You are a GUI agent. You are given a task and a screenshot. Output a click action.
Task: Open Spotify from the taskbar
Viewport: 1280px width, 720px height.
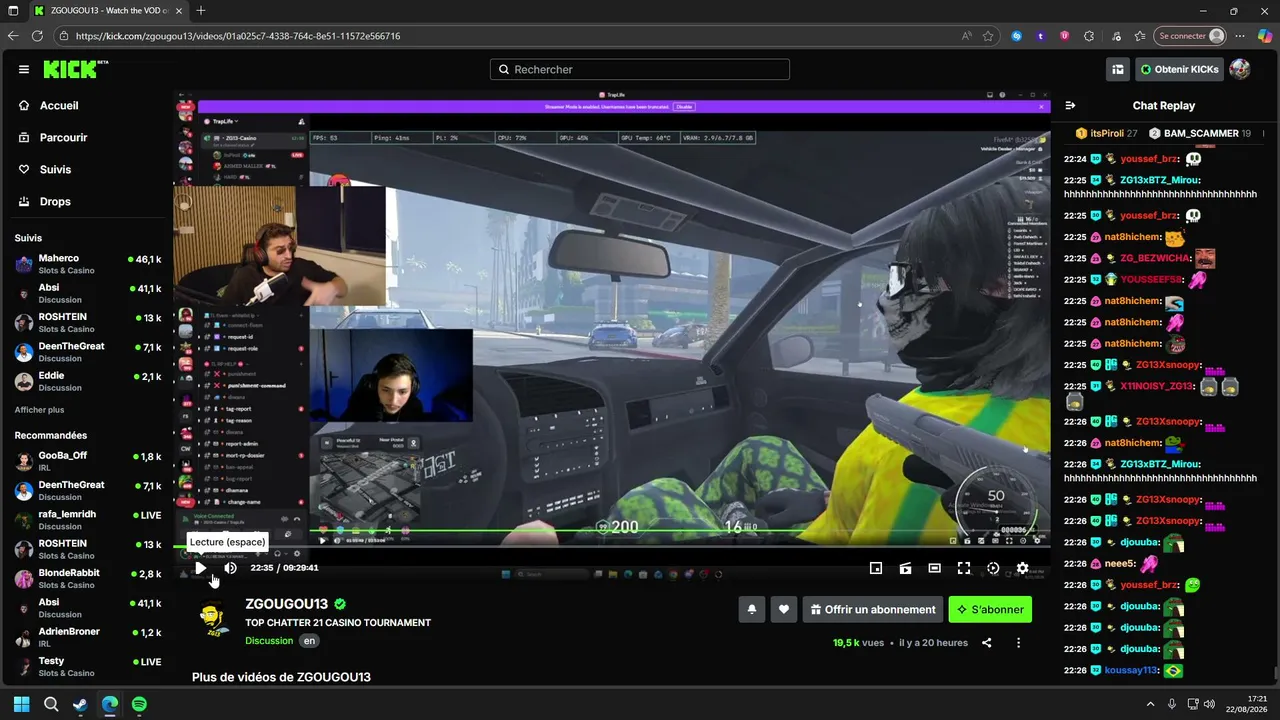pyautogui.click(x=139, y=704)
